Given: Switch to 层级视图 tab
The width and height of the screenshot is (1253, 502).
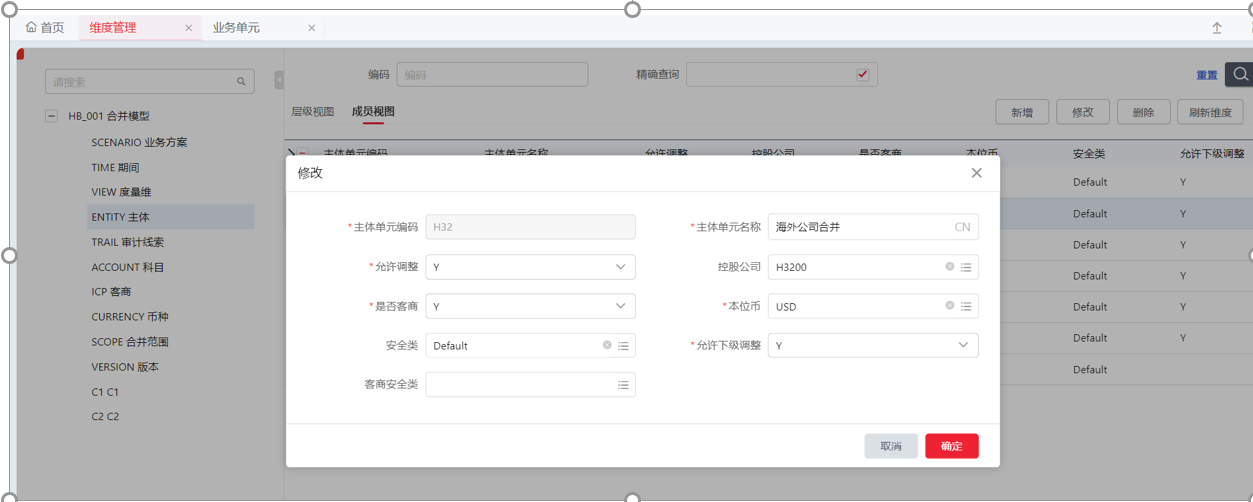Looking at the screenshot, I should [312, 111].
